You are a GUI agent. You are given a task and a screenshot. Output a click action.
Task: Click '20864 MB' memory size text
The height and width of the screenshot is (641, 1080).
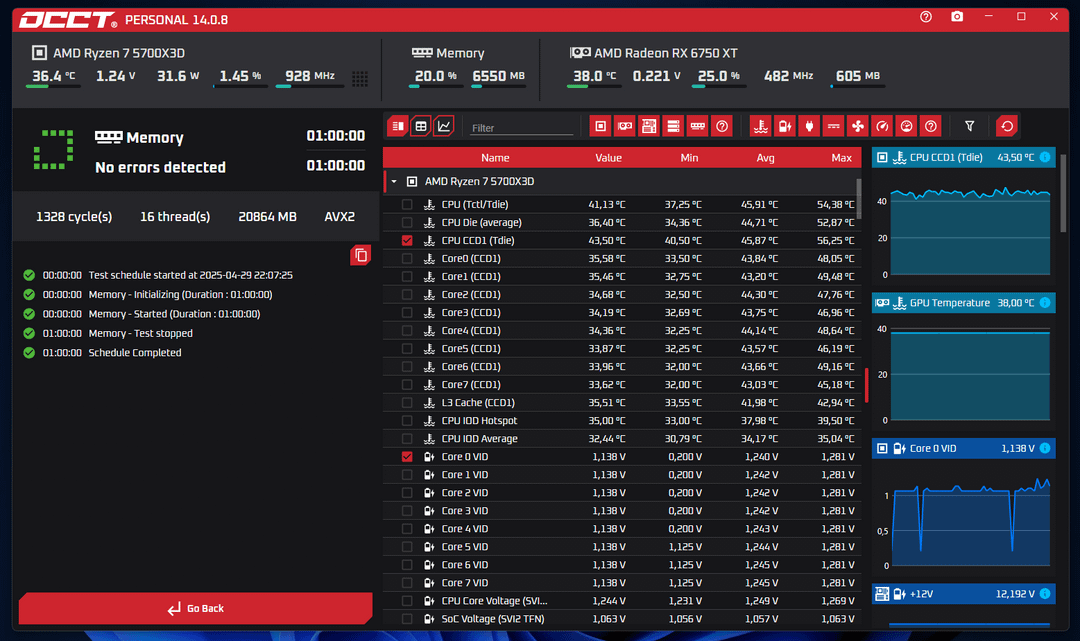click(267, 217)
